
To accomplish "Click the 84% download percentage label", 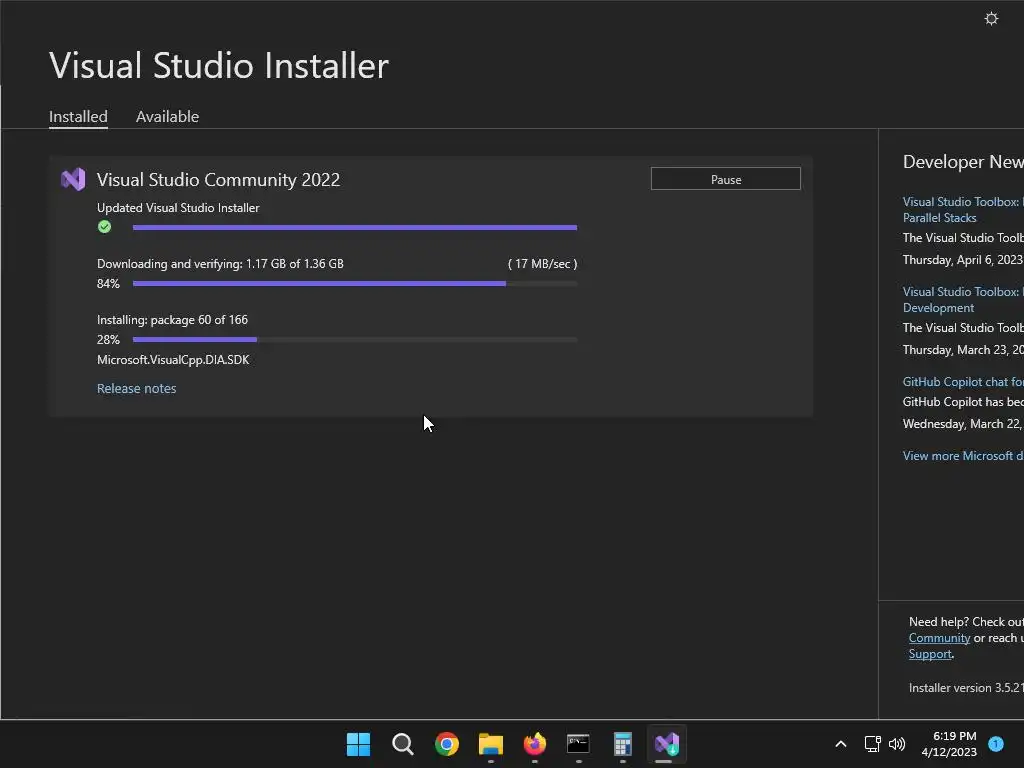I will [108, 283].
